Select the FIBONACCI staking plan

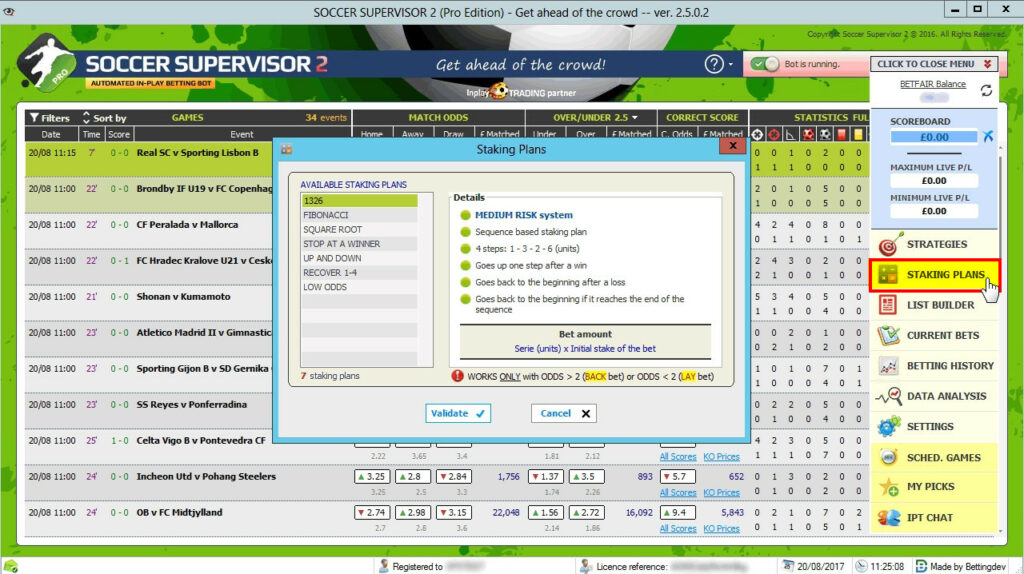(359, 215)
